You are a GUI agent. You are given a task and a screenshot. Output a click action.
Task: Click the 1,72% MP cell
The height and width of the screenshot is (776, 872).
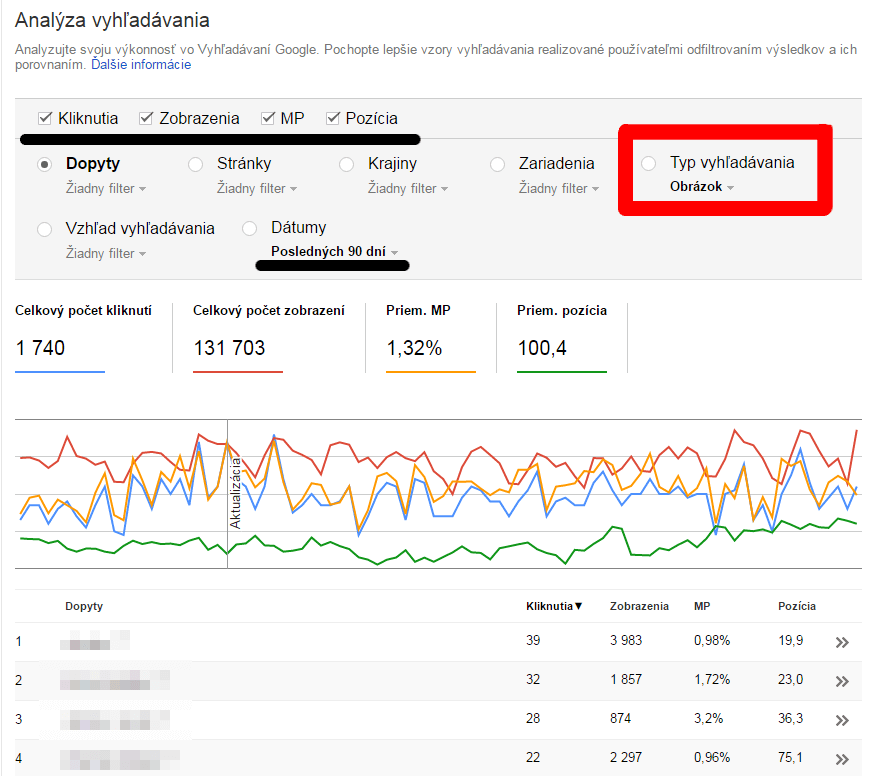tap(712, 679)
